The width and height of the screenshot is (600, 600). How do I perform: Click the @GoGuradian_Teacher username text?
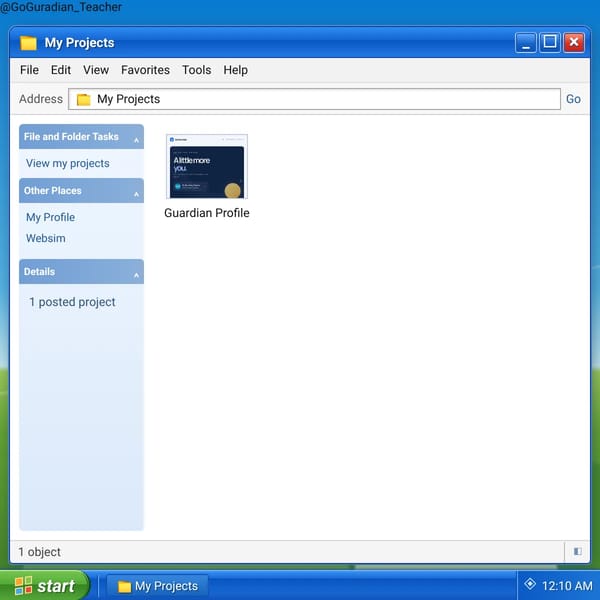[61, 7]
